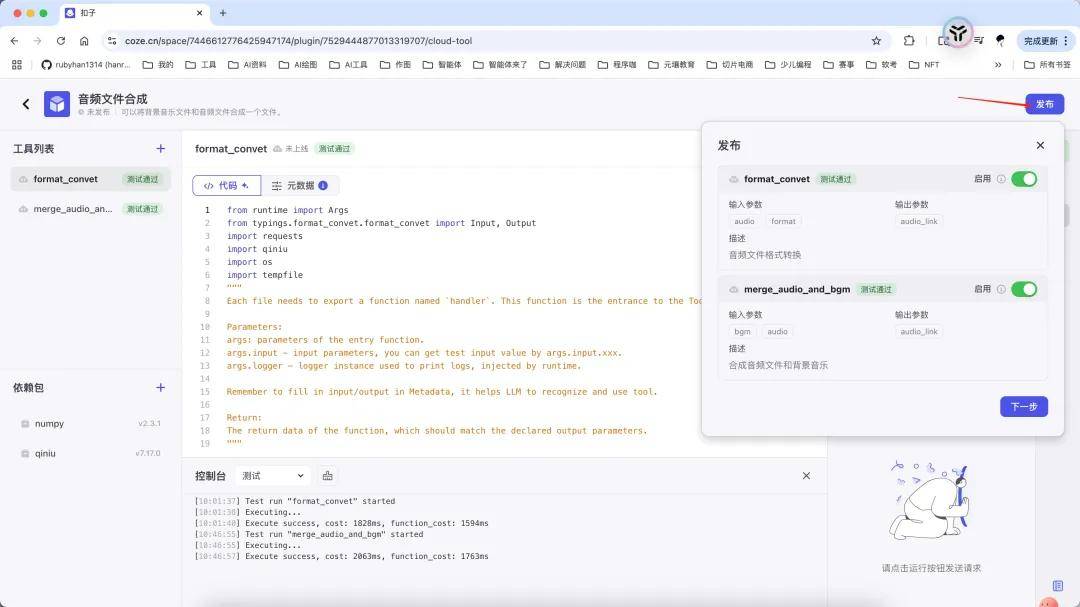This screenshot has height=607, width=1080.
Task: Close the 发布 dialog
Action: click(x=1040, y=145)
